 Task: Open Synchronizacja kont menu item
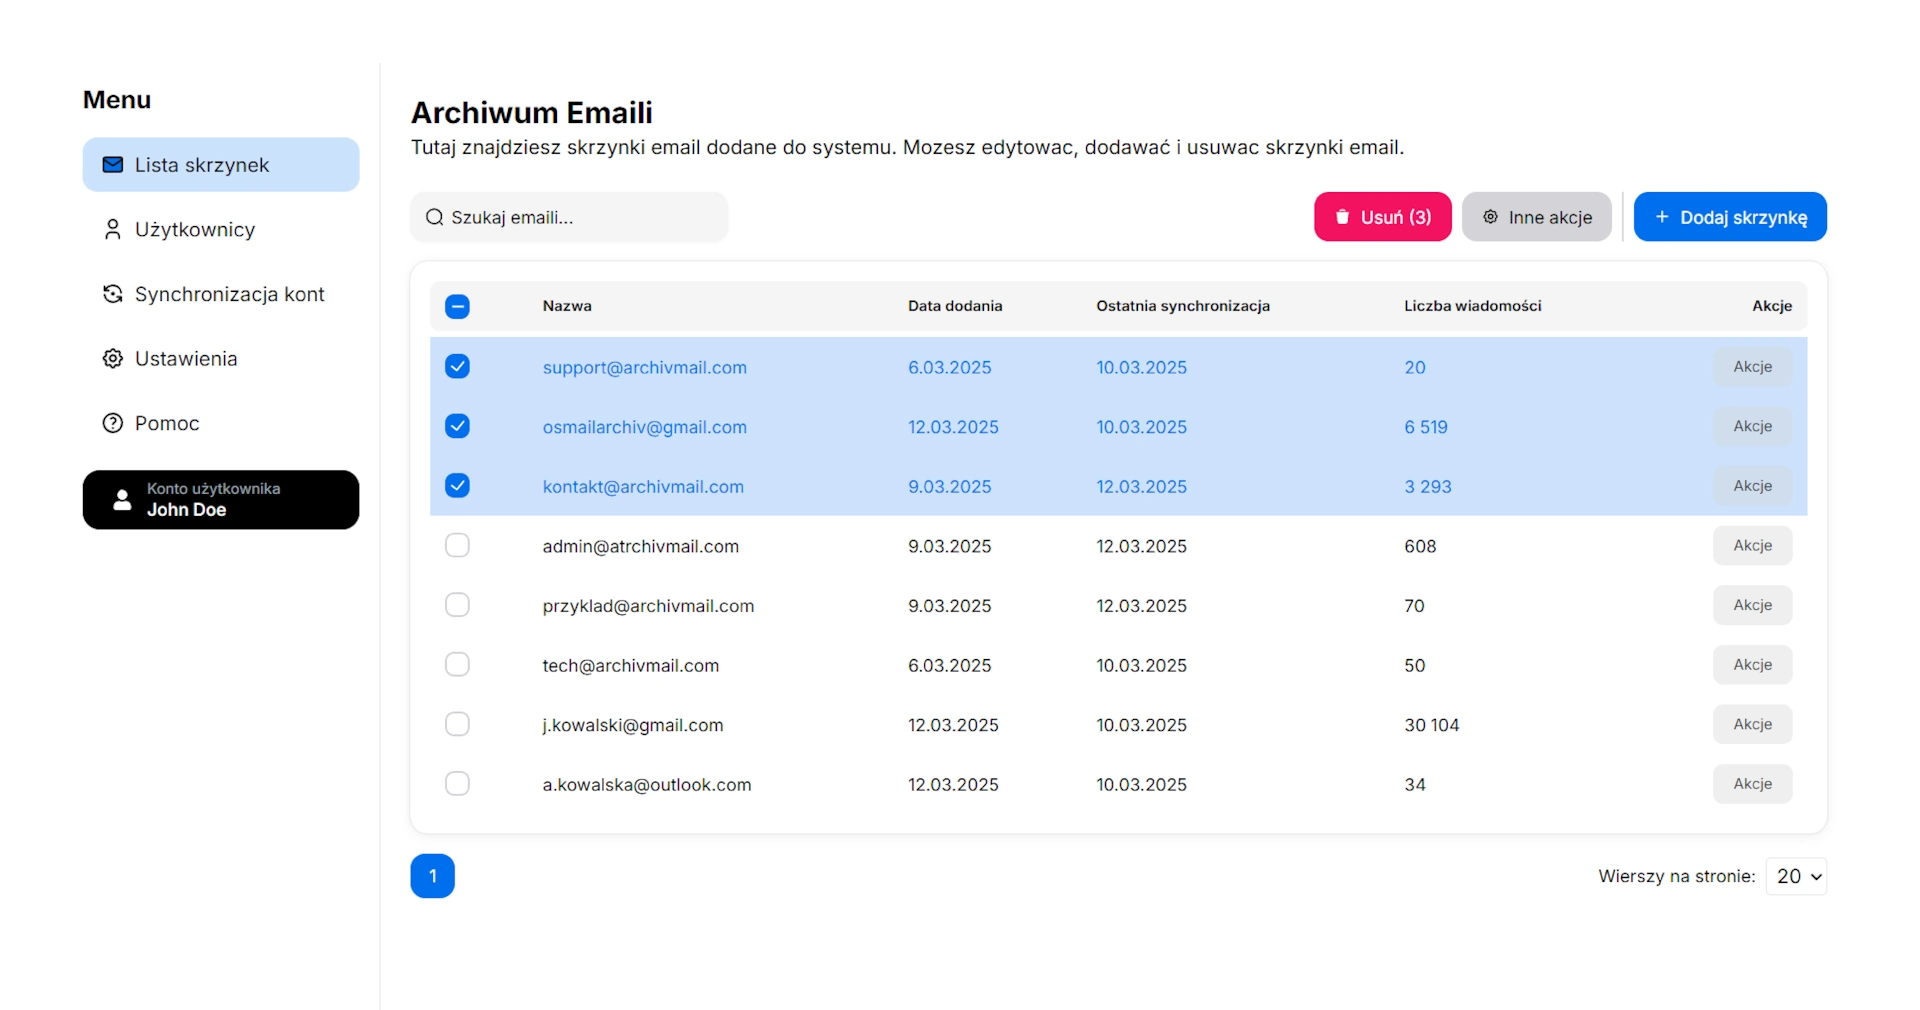coord(221,294)
